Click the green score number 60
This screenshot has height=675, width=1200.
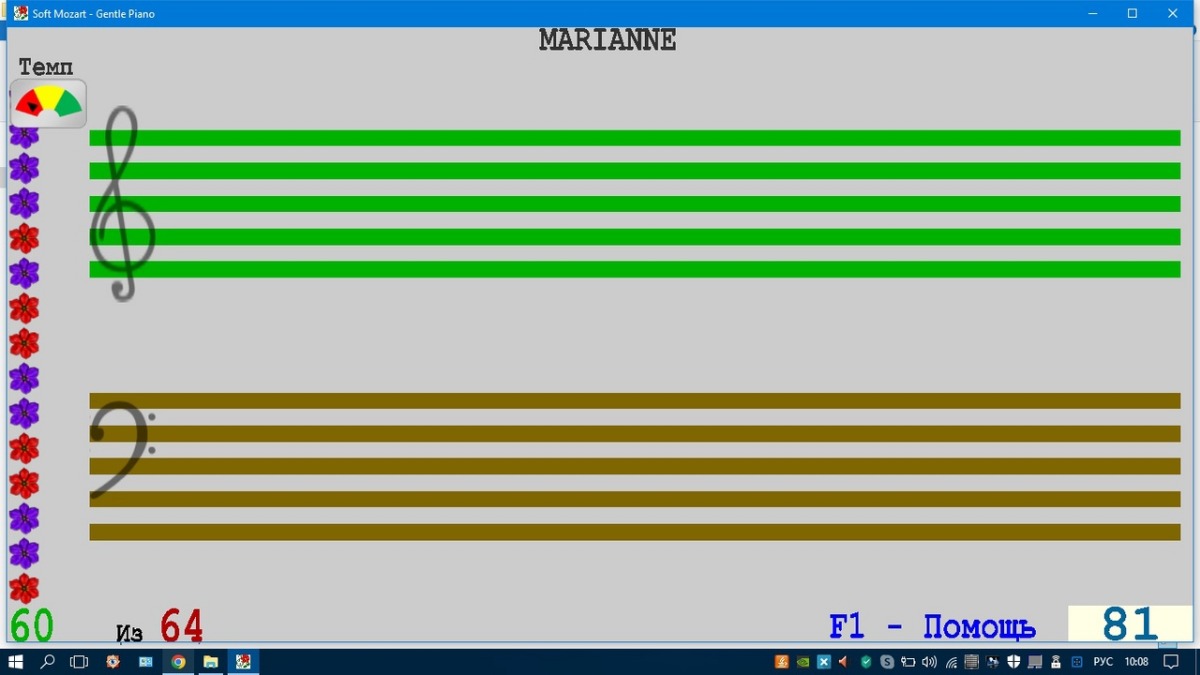(x=32, y=626)
